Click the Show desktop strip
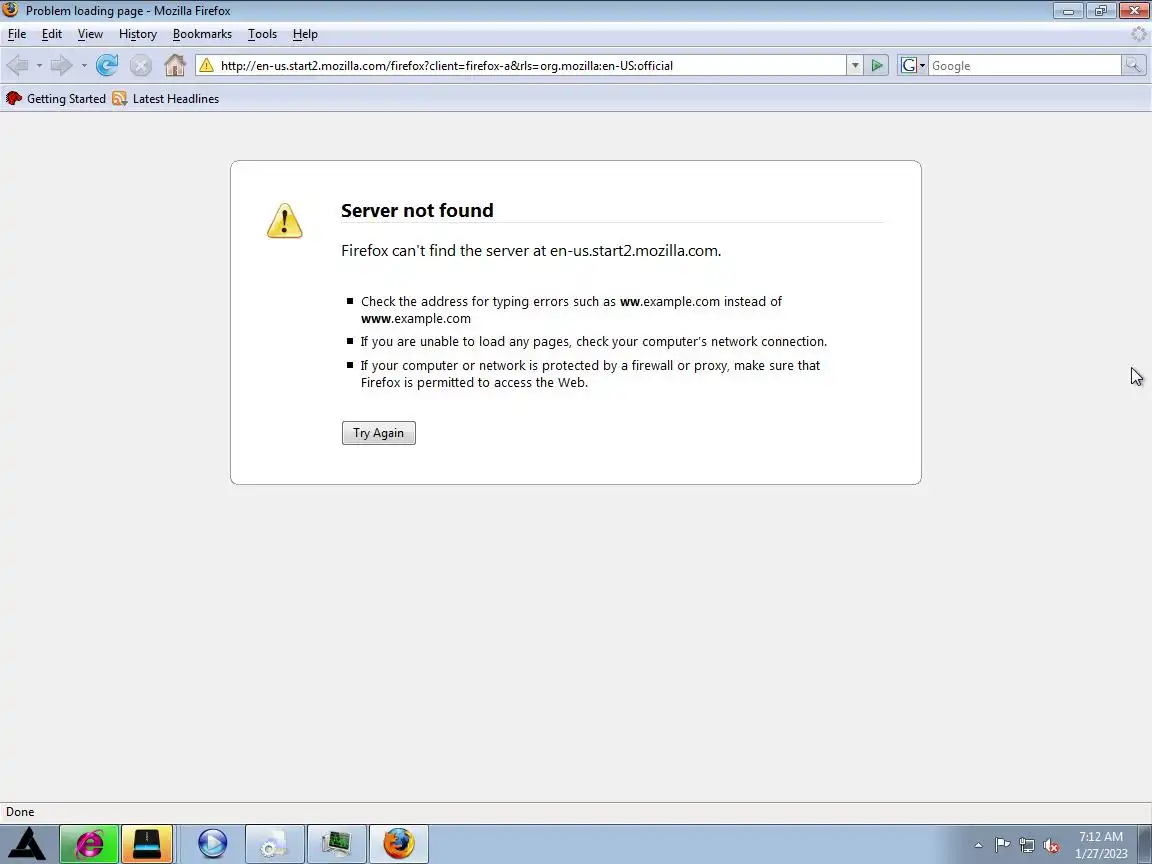1152x864 pixels. (x=1145, y=844)
